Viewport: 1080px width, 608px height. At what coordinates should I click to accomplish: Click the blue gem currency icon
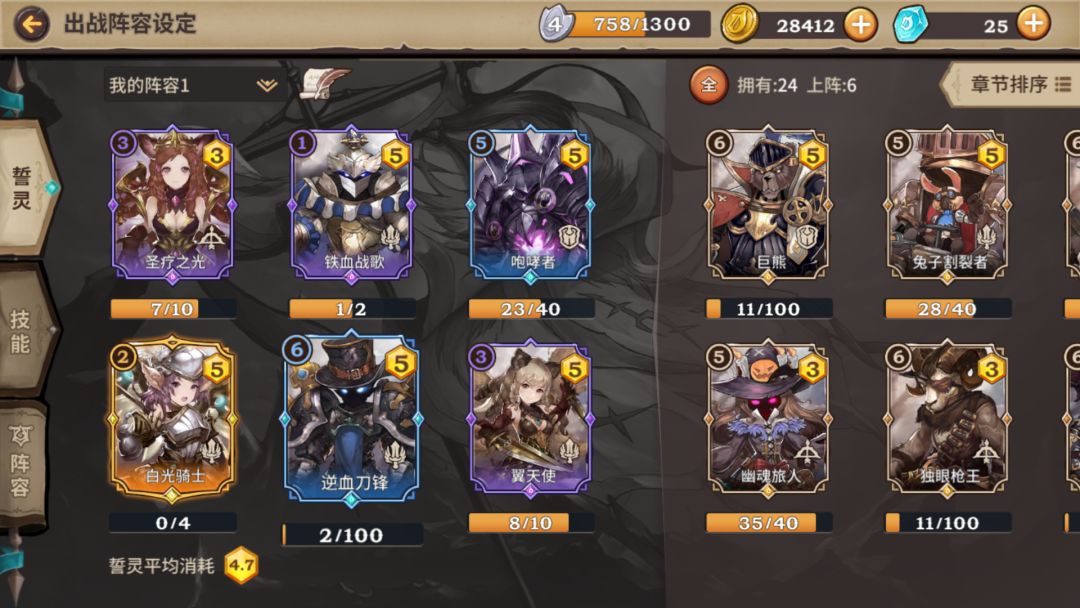pos(911,25)
